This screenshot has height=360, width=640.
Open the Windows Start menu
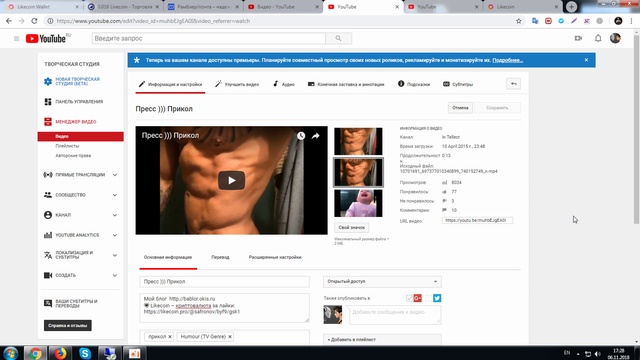[x=10, y=353]
